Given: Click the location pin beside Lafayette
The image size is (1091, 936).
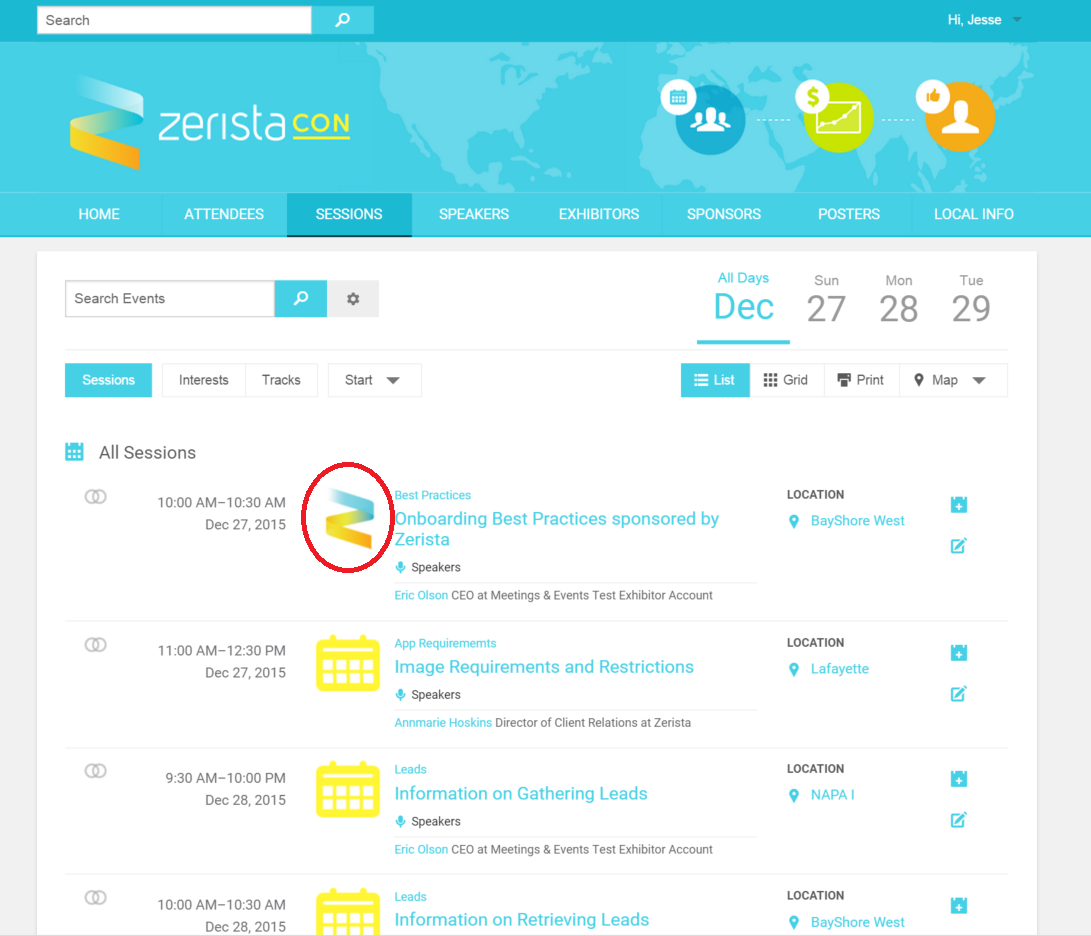Looking at the screenshot, I should [794, 669].
